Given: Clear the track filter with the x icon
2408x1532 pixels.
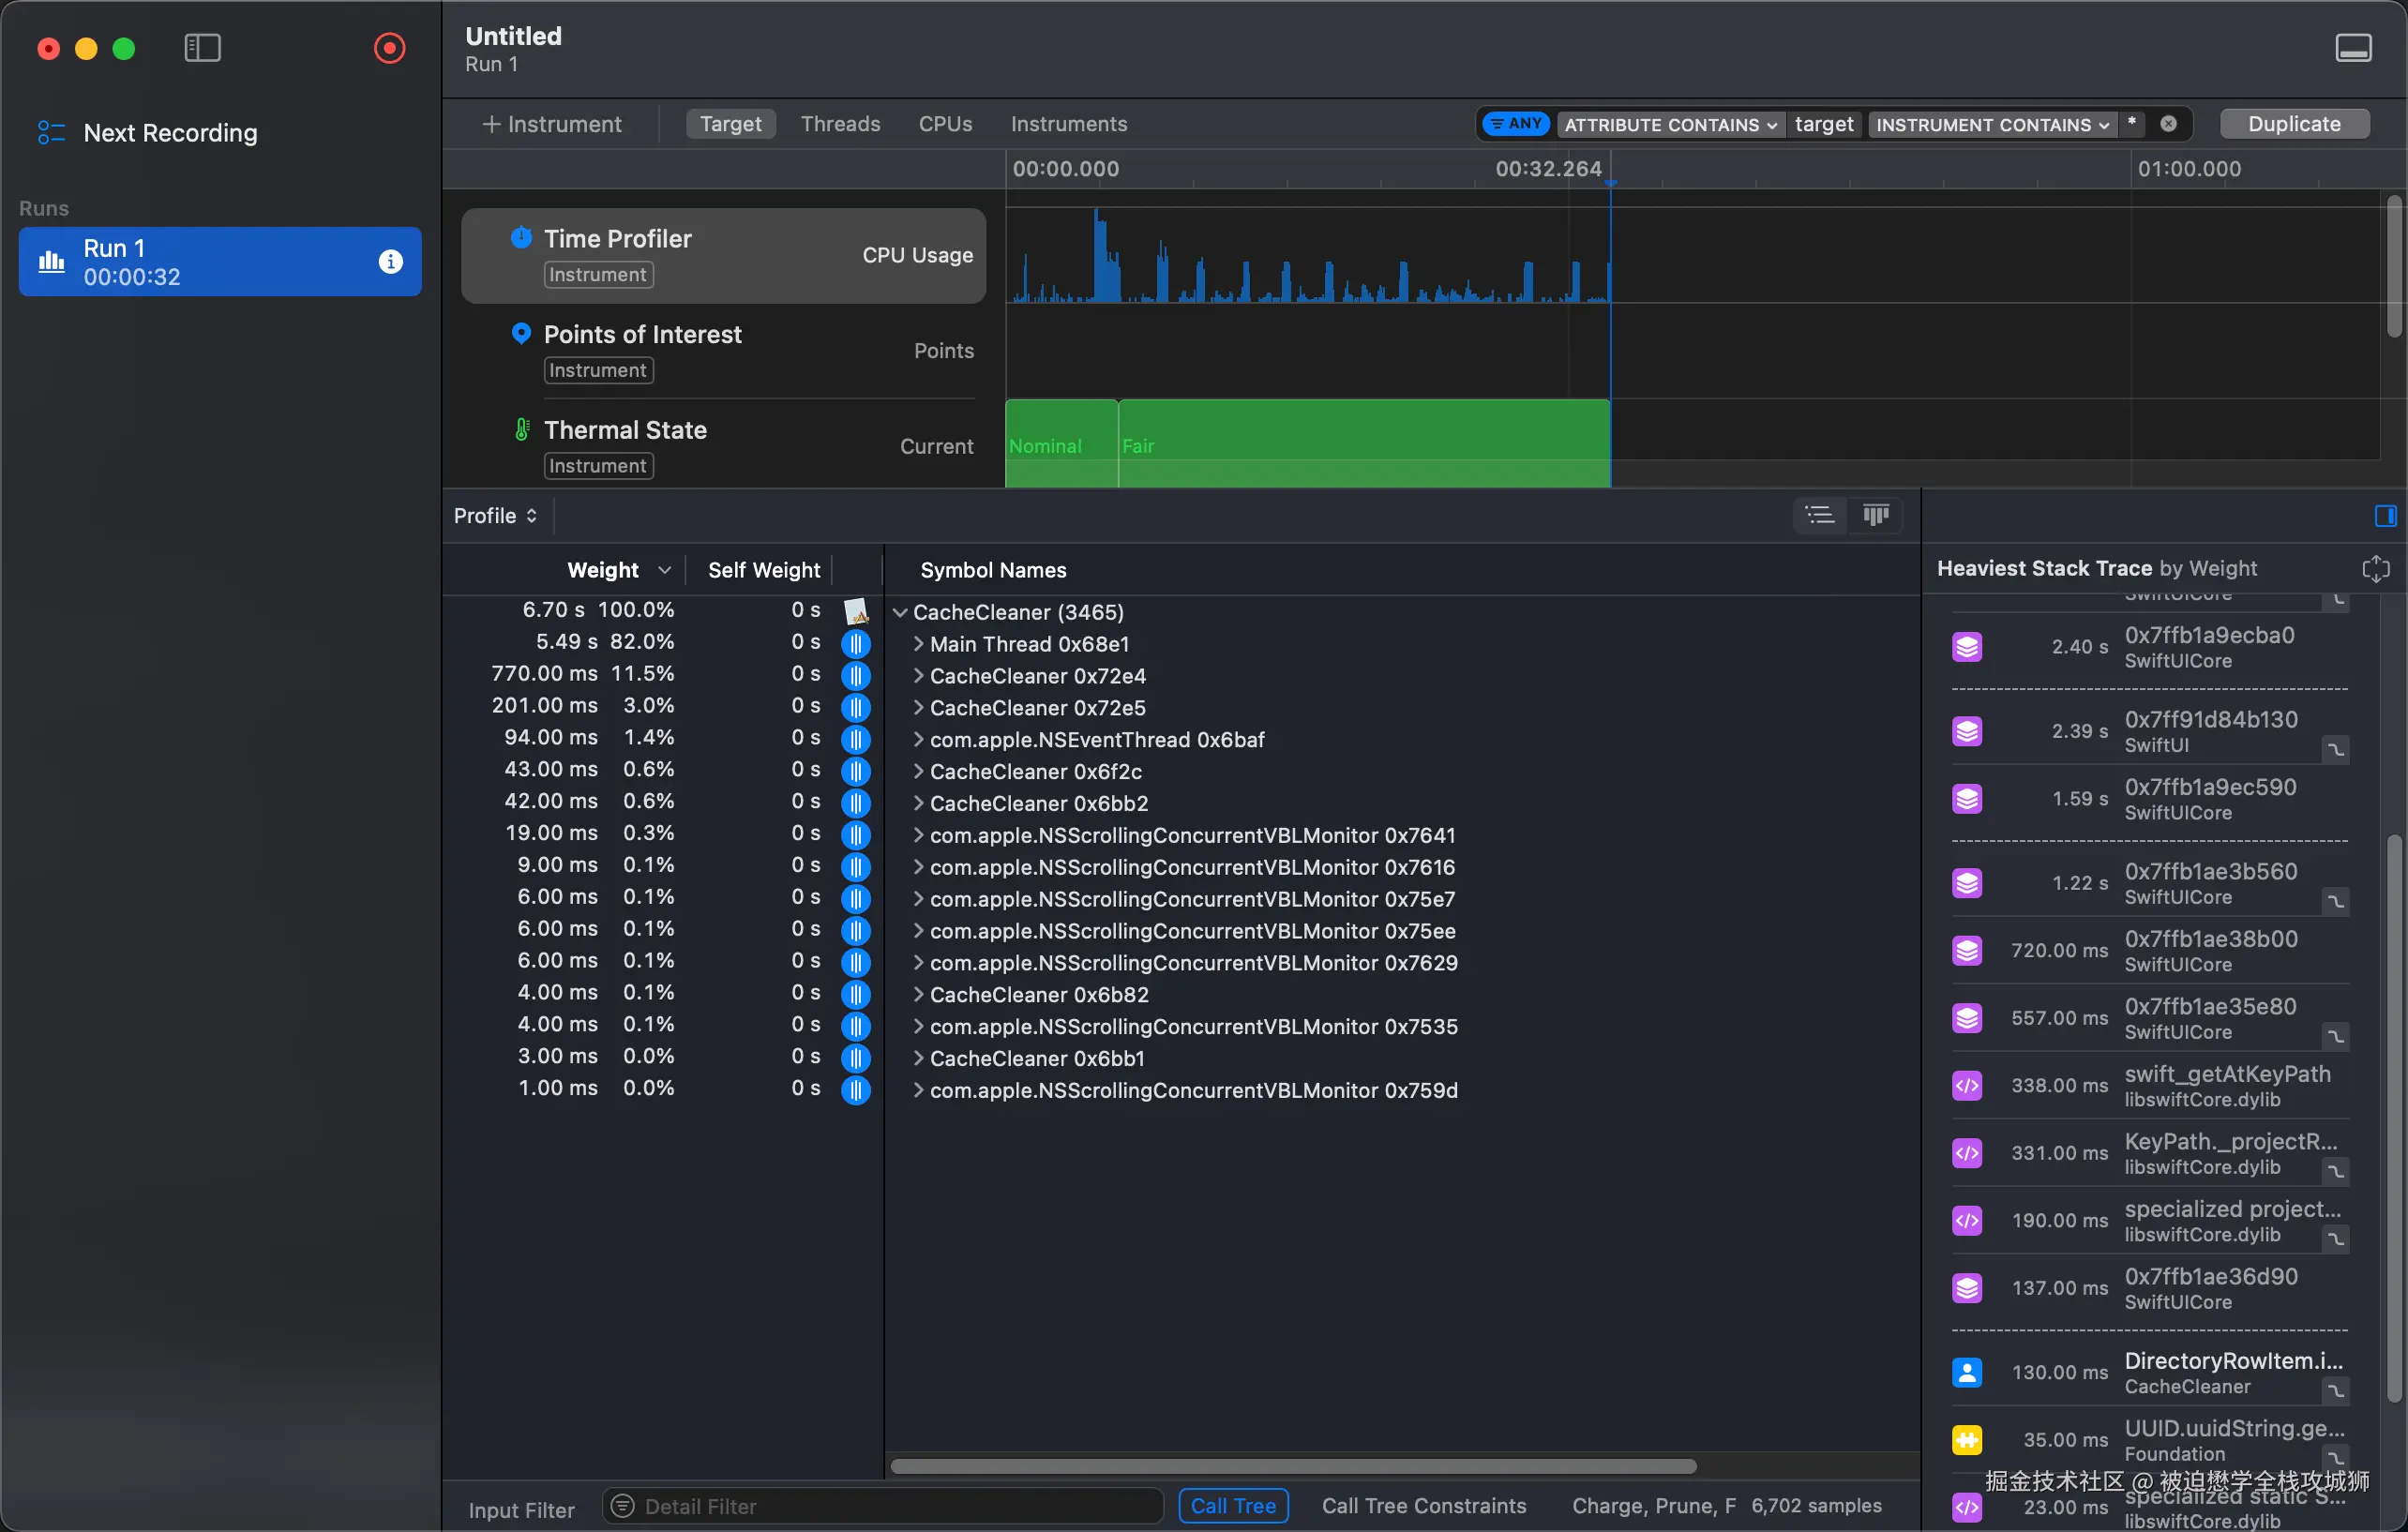Looking at the screenshot, I should [2168, 124].
